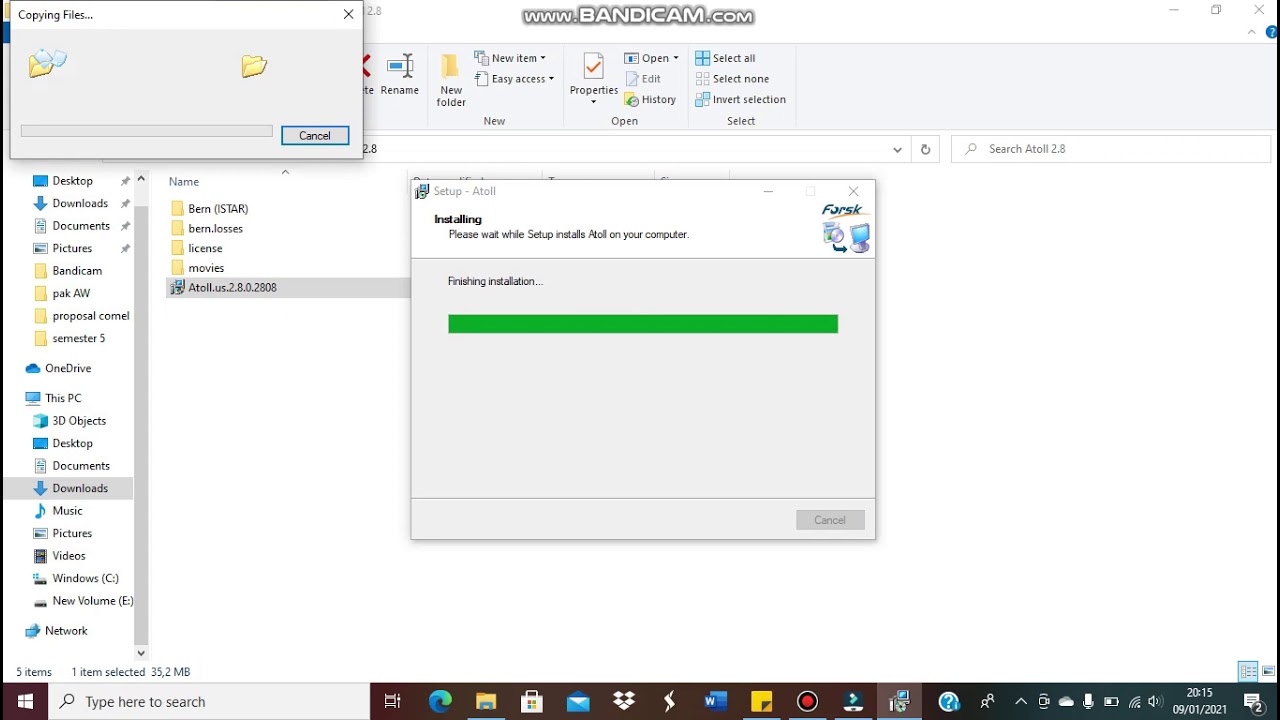Click History in the Open group

[x=651, y=99]
